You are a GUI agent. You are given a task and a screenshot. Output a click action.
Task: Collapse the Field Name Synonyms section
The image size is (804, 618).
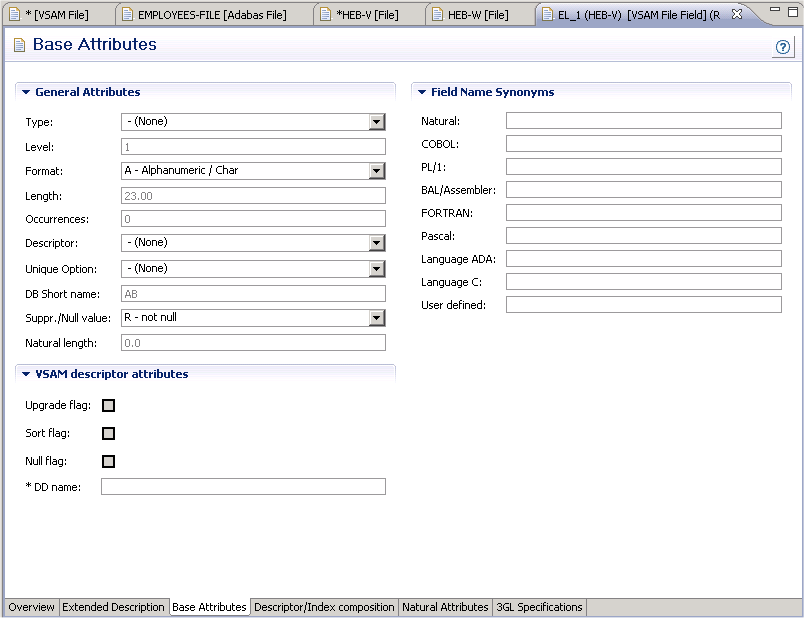[420, 91]
